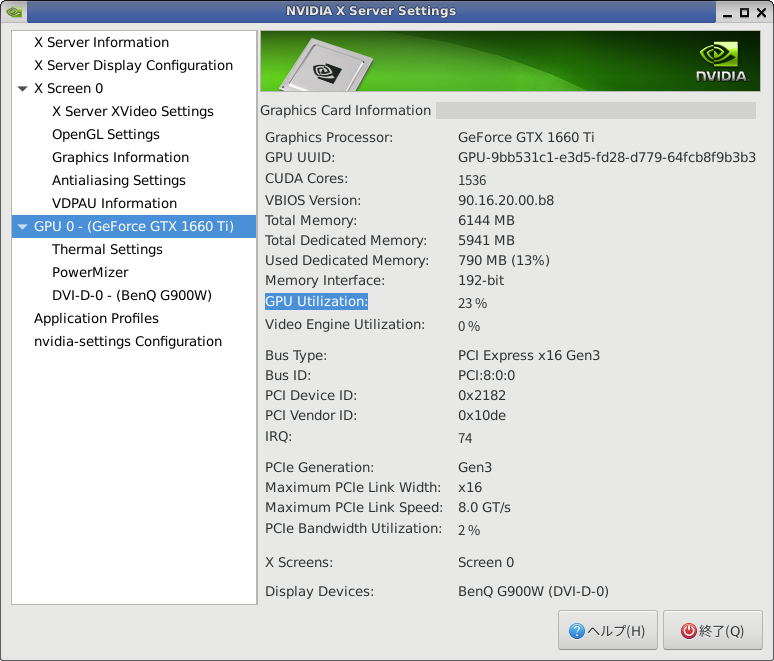This screenshot has height=661, width=774.
Task: Select GPU 0 - (GeForce GTX 1660 Ti)
Action: coord(134,227)
